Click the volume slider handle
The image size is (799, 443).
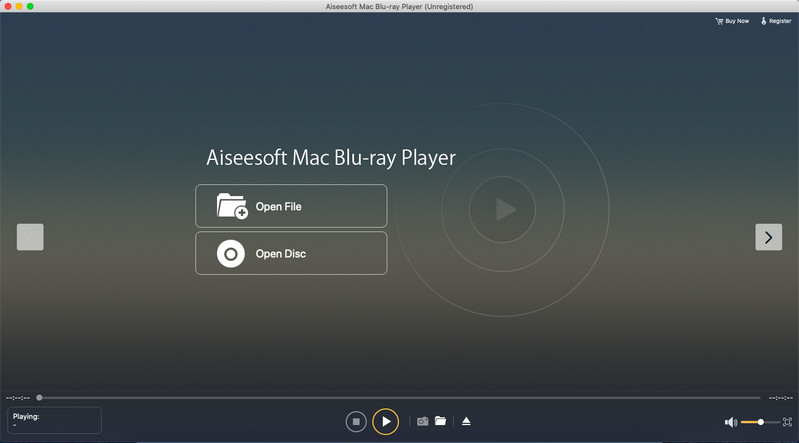pos(760,422)
